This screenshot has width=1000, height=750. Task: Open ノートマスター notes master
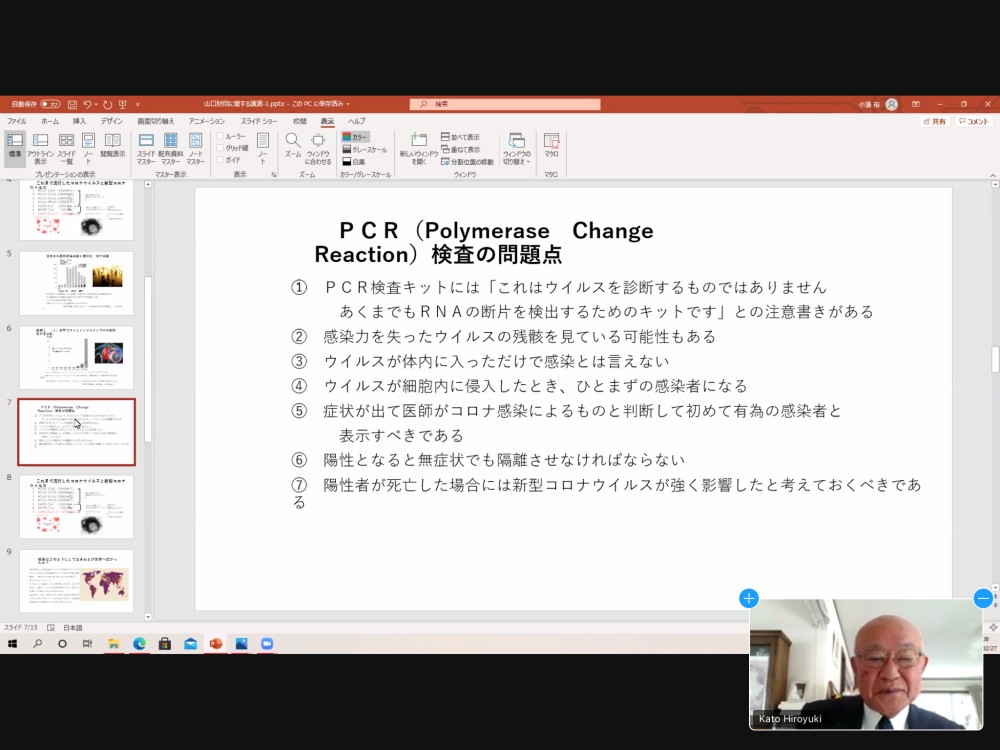point(196,147)
